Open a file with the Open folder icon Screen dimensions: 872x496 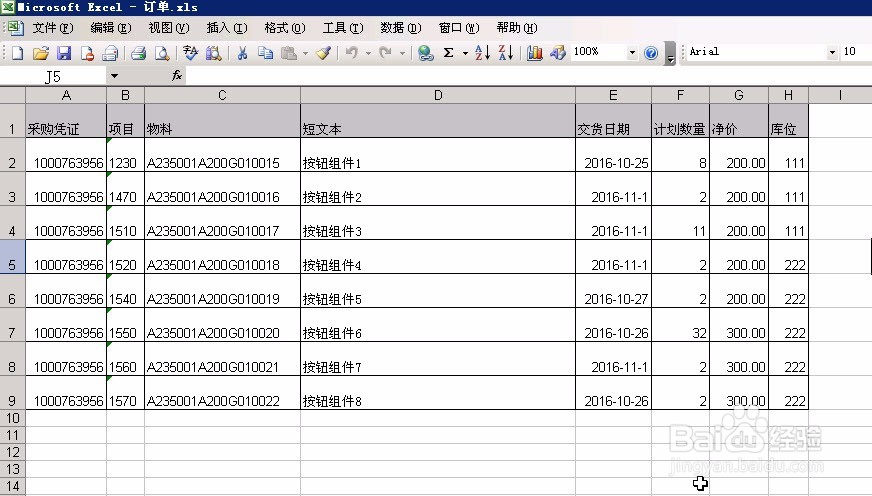point(41,53)
